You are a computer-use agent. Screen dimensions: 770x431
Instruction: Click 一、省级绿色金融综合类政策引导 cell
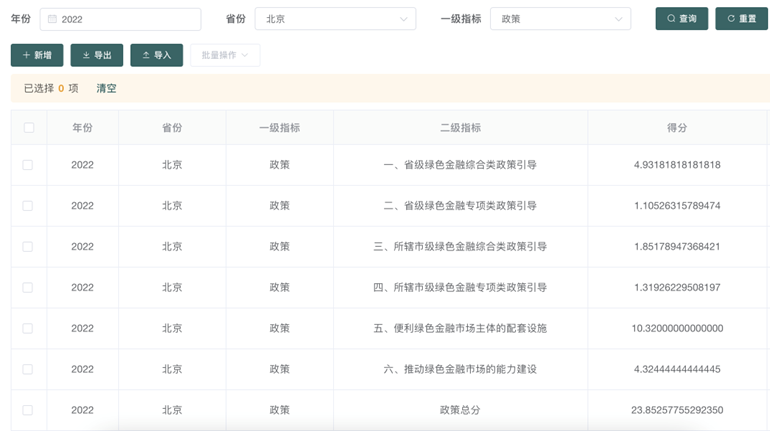(460, 165)
